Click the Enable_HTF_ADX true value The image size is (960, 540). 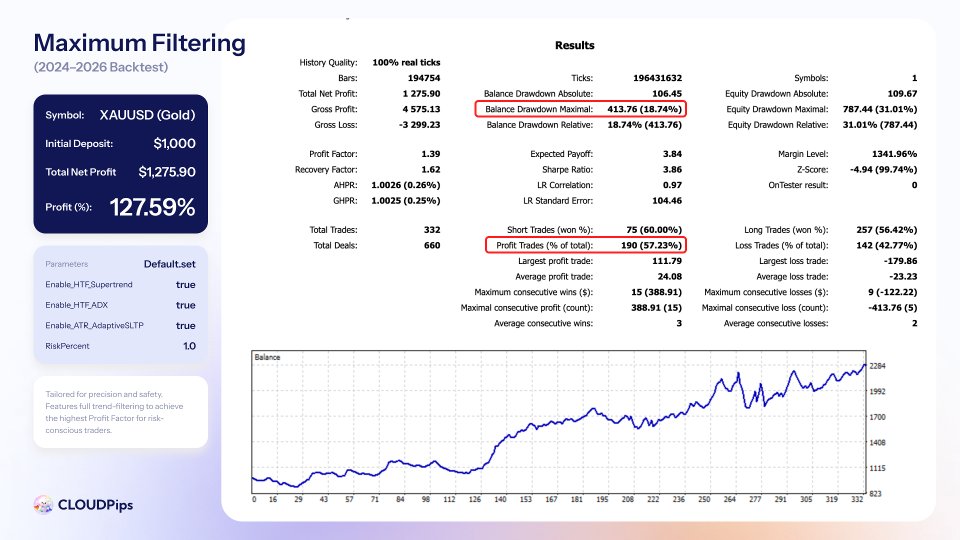point(186,305)
